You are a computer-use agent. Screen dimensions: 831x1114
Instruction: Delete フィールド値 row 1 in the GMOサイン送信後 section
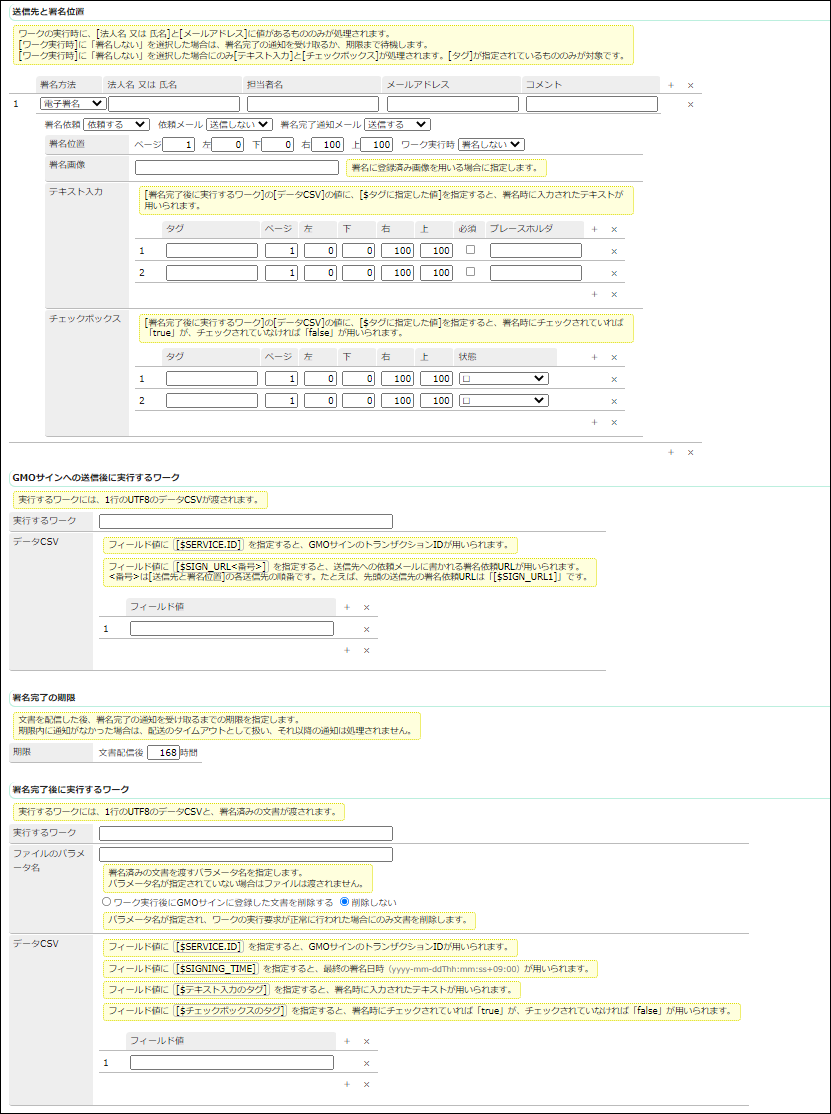tap(366, 629)
